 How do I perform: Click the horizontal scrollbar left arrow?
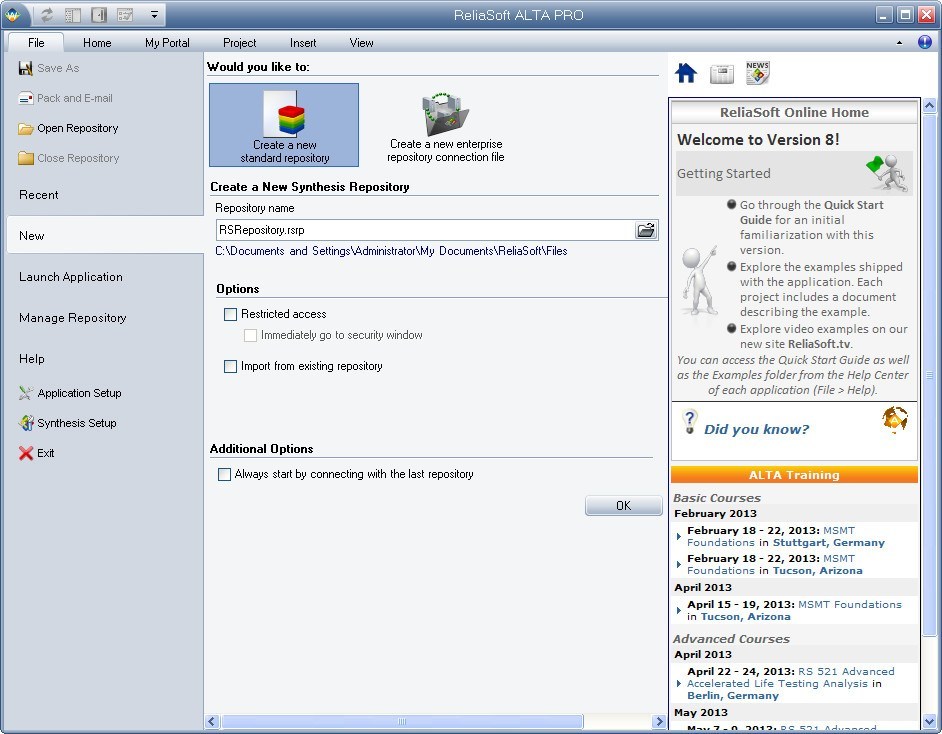click(211, 721)
